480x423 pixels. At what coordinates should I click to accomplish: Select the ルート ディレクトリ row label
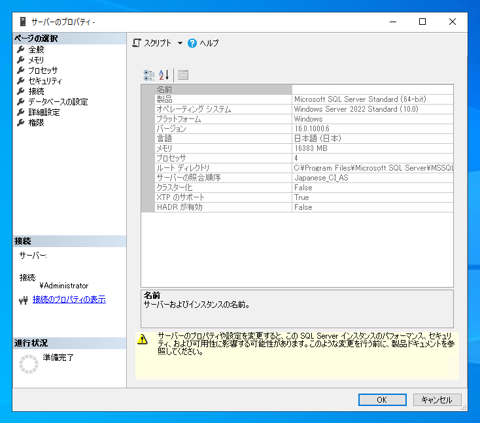click(183, 168)
